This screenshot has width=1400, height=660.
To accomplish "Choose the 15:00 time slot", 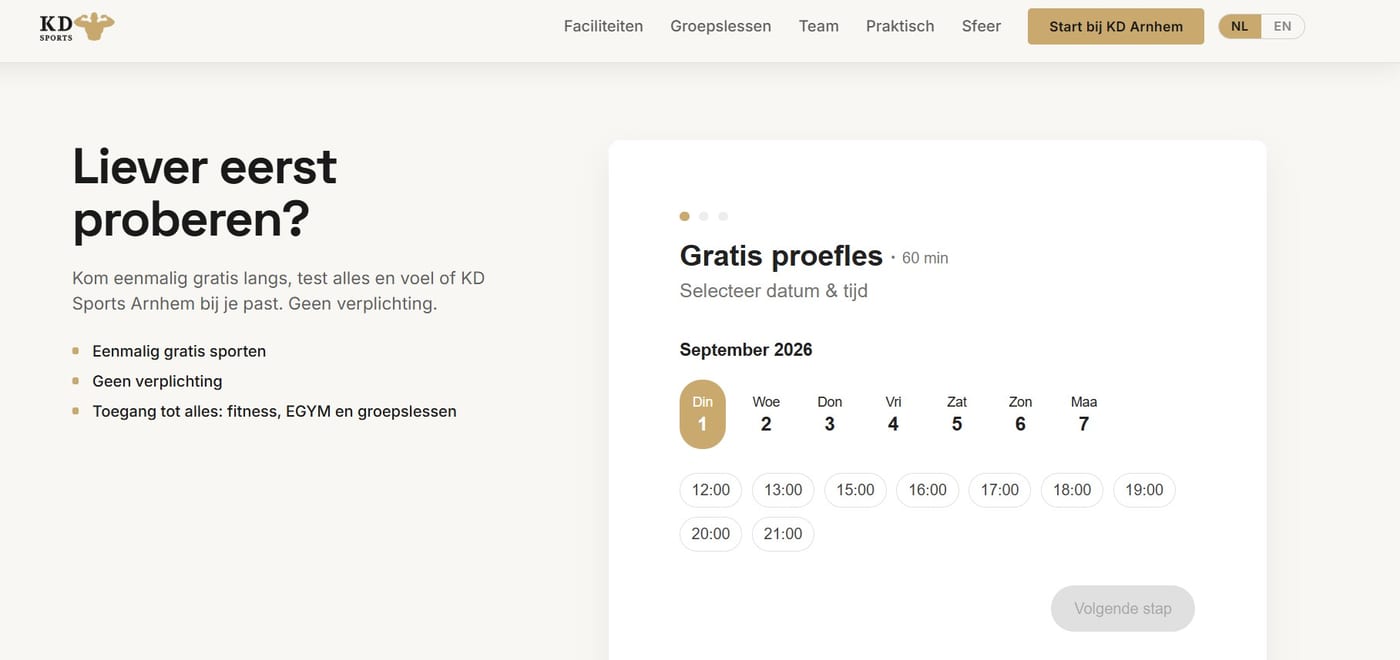I will [855, 490].
